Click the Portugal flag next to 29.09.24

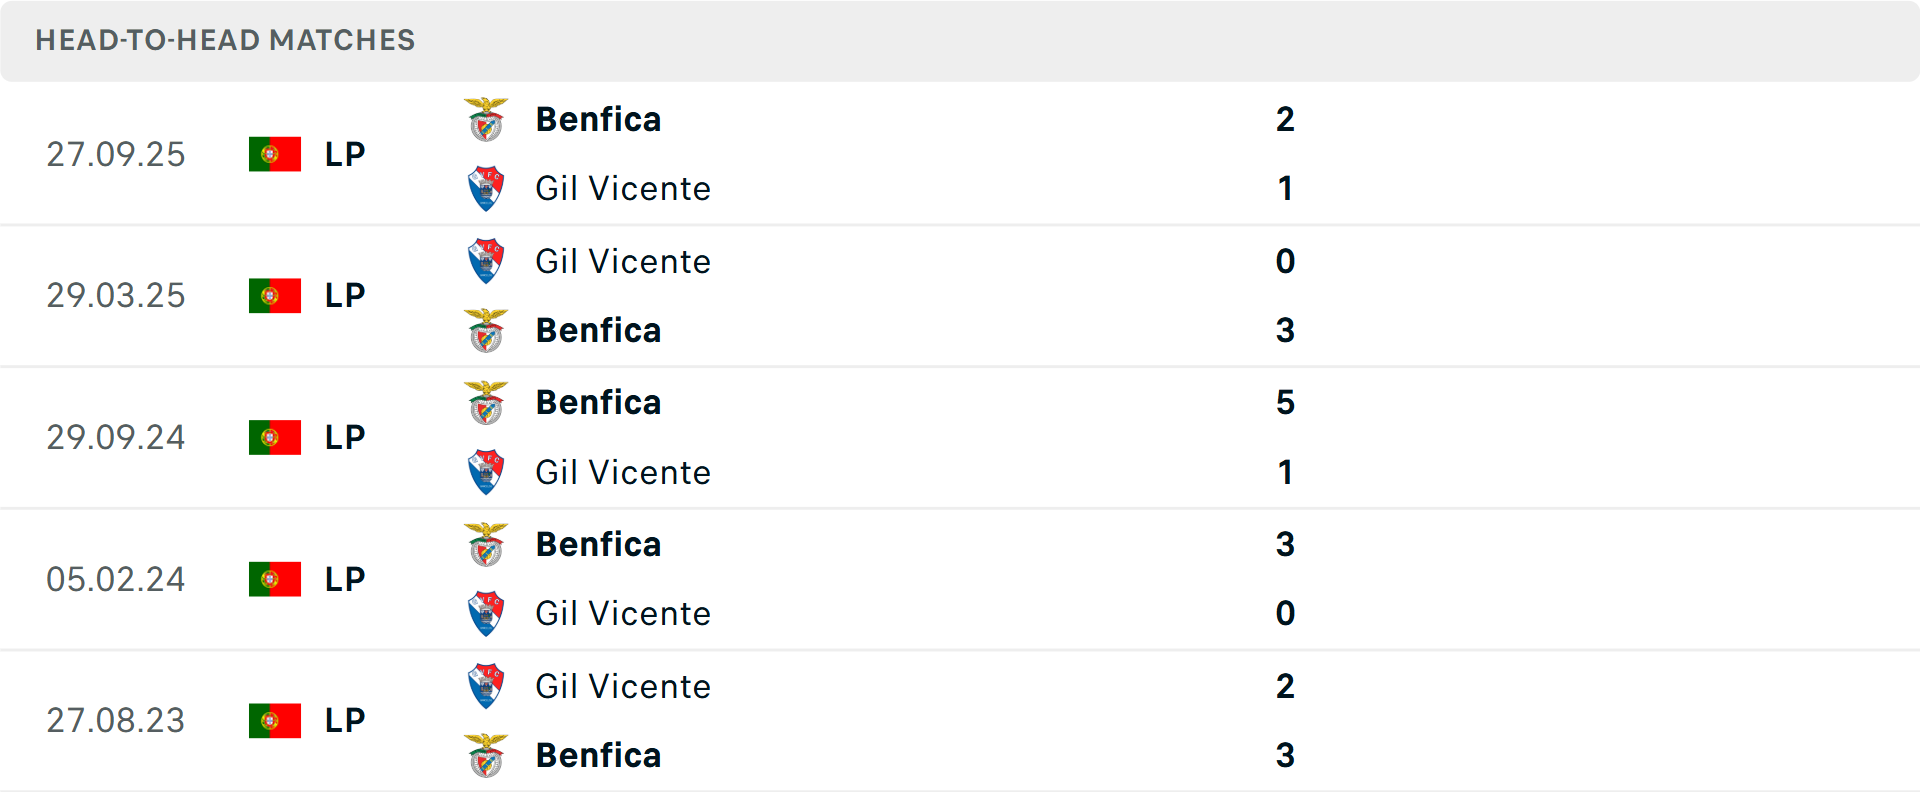(275, 437)
